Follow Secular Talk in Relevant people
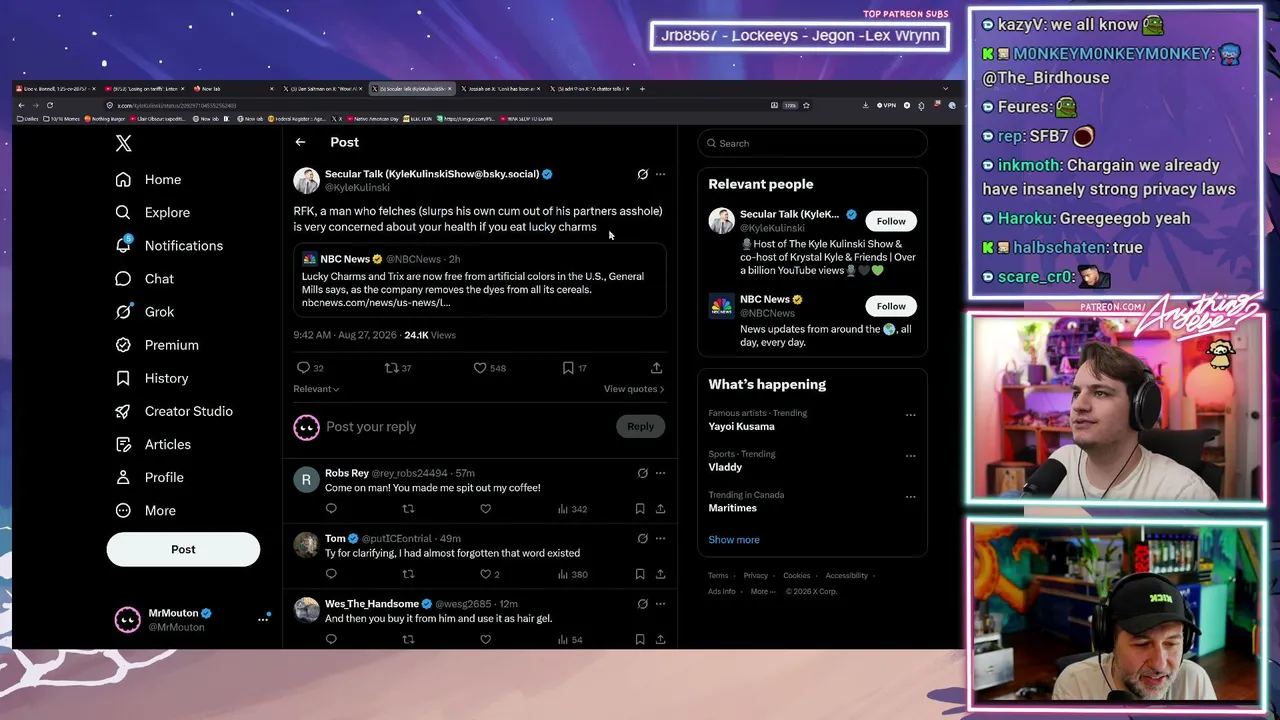Viewport: 1280px width, 720px height. (x=891, y=221)
